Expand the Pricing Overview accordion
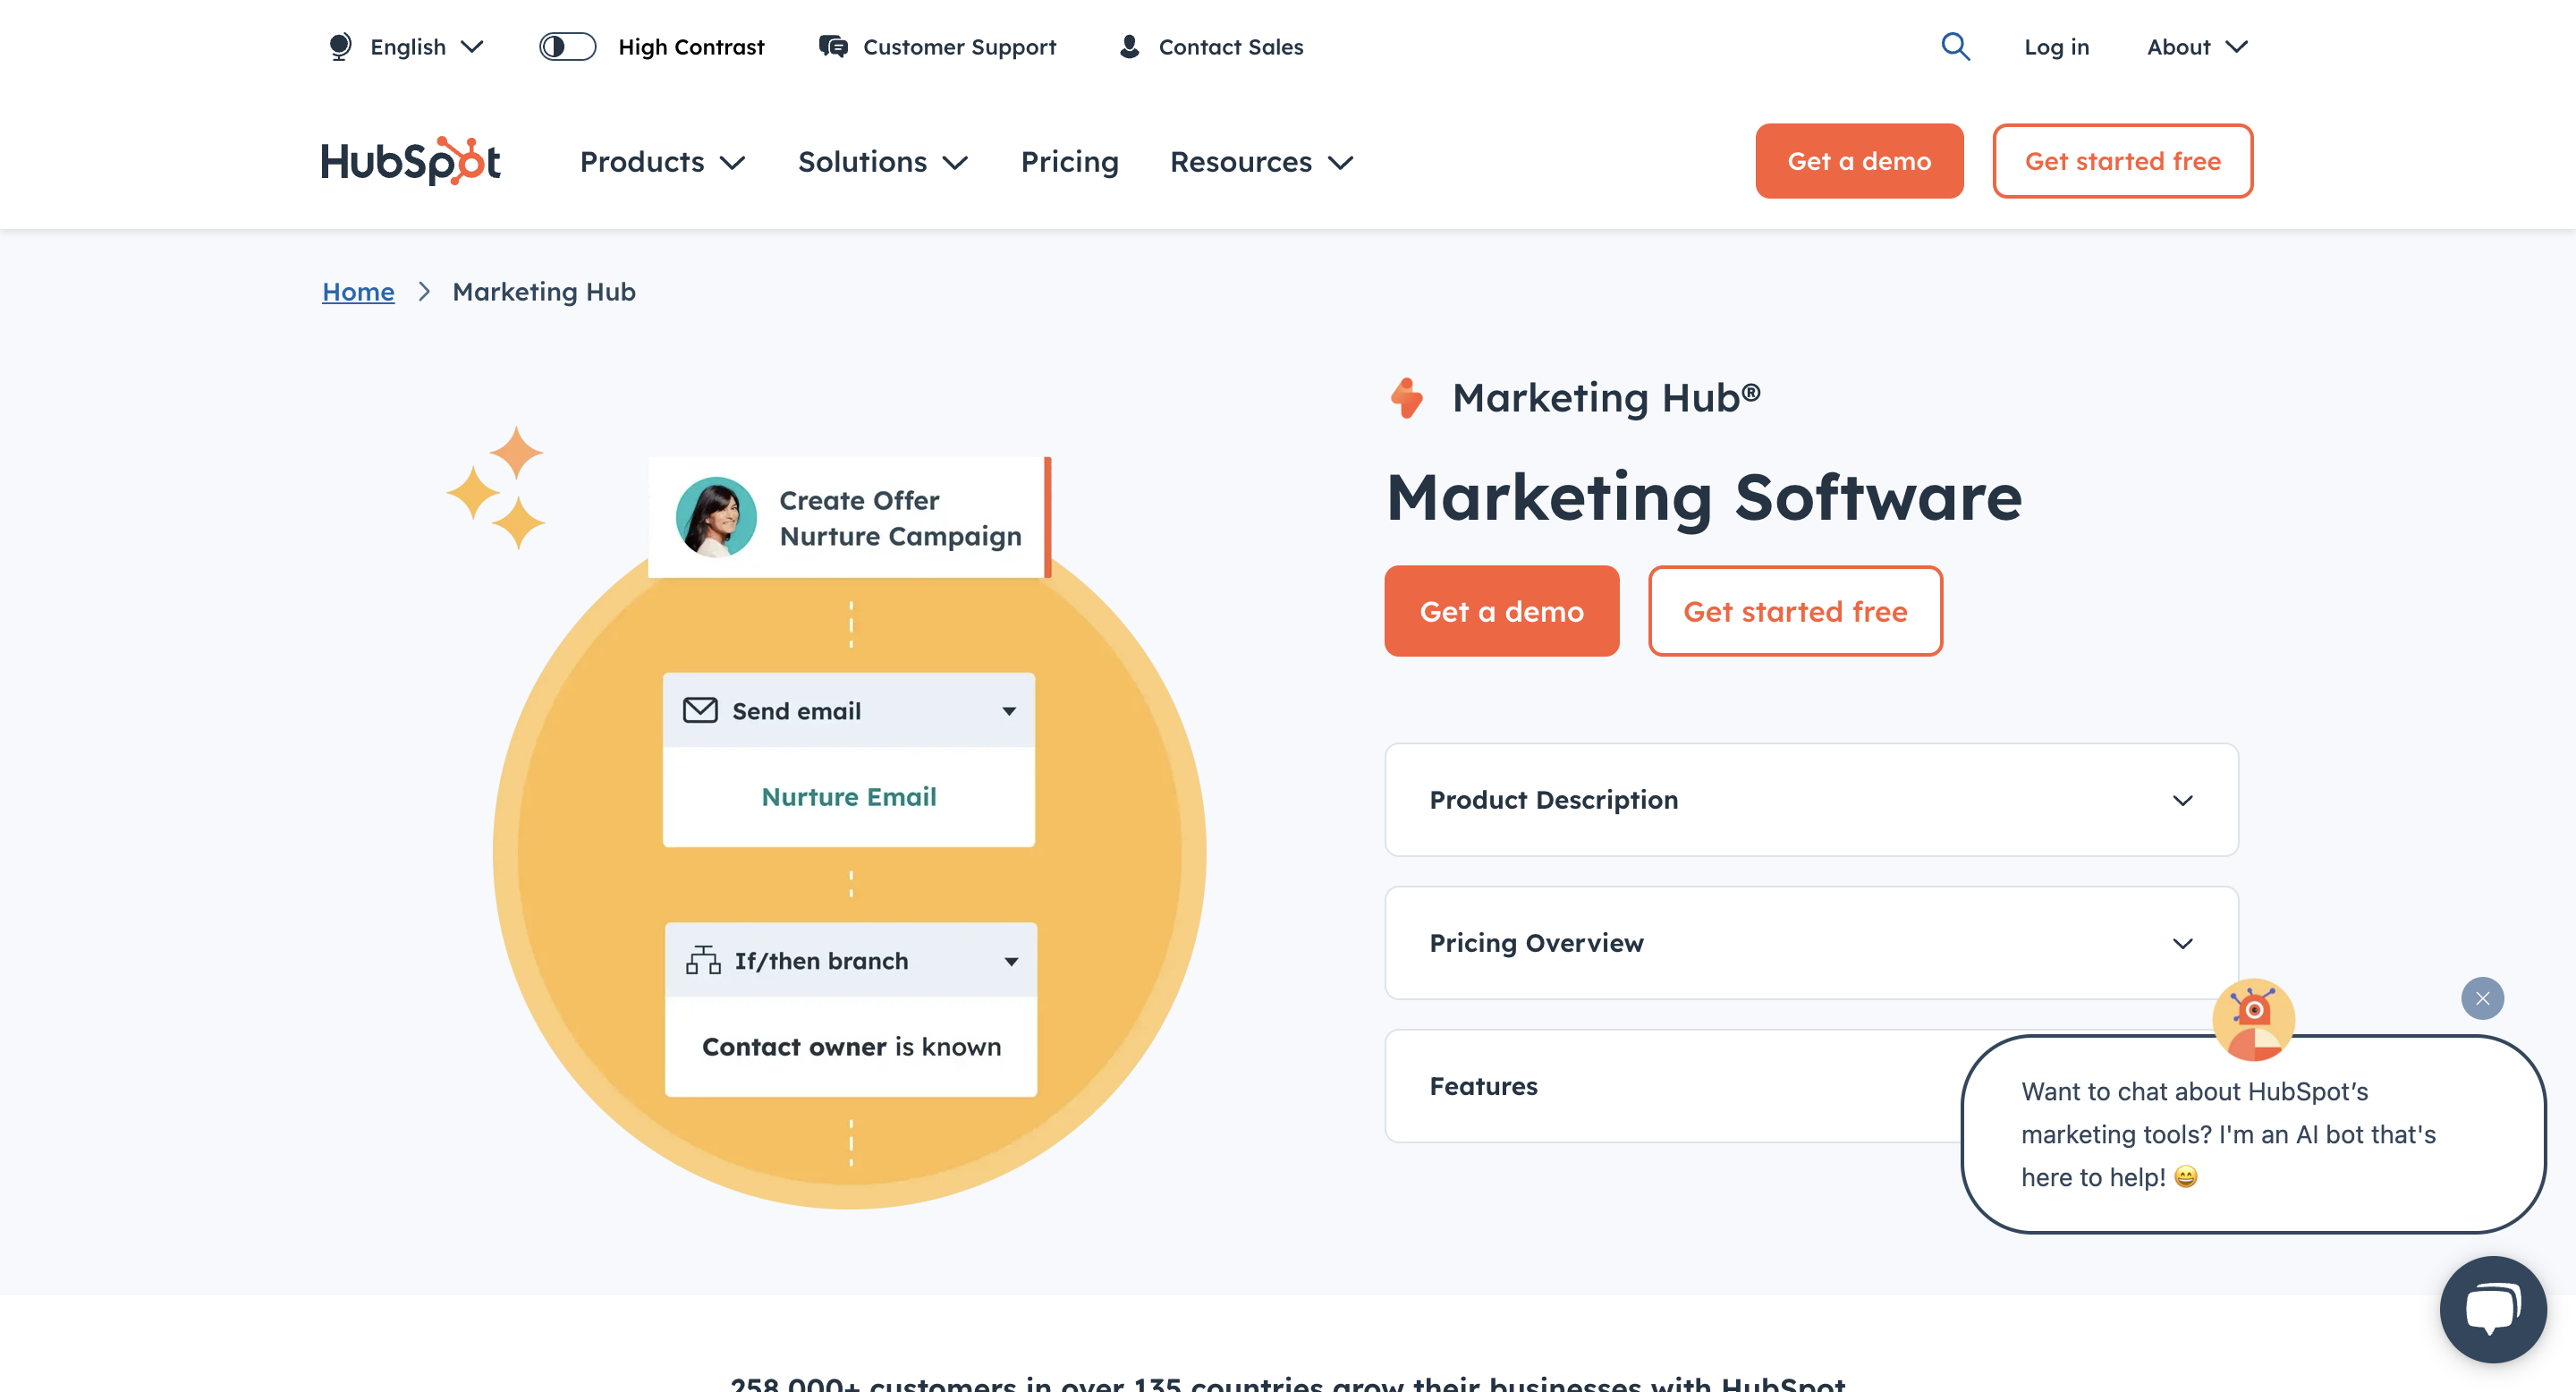Screen dimensions: 2576x1392 [1811, 943]
